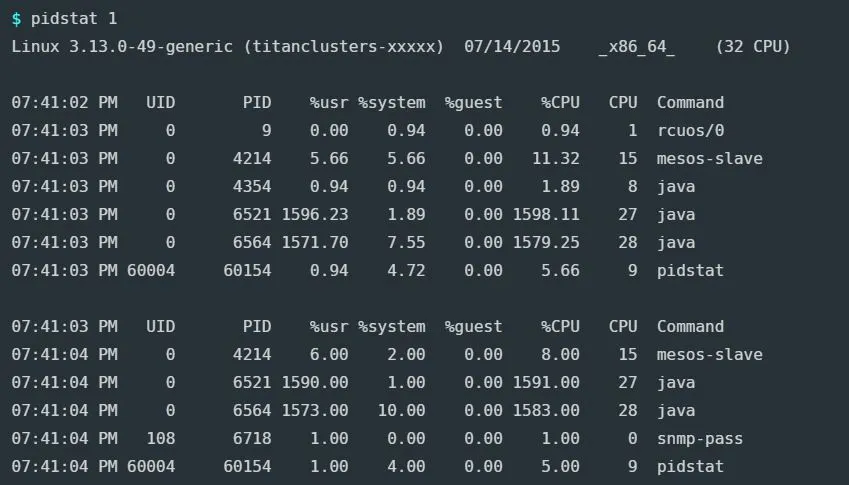Click the %usr value 1590.00
Viewport: 849px width, 485px height.
click(x=315, y=382)
